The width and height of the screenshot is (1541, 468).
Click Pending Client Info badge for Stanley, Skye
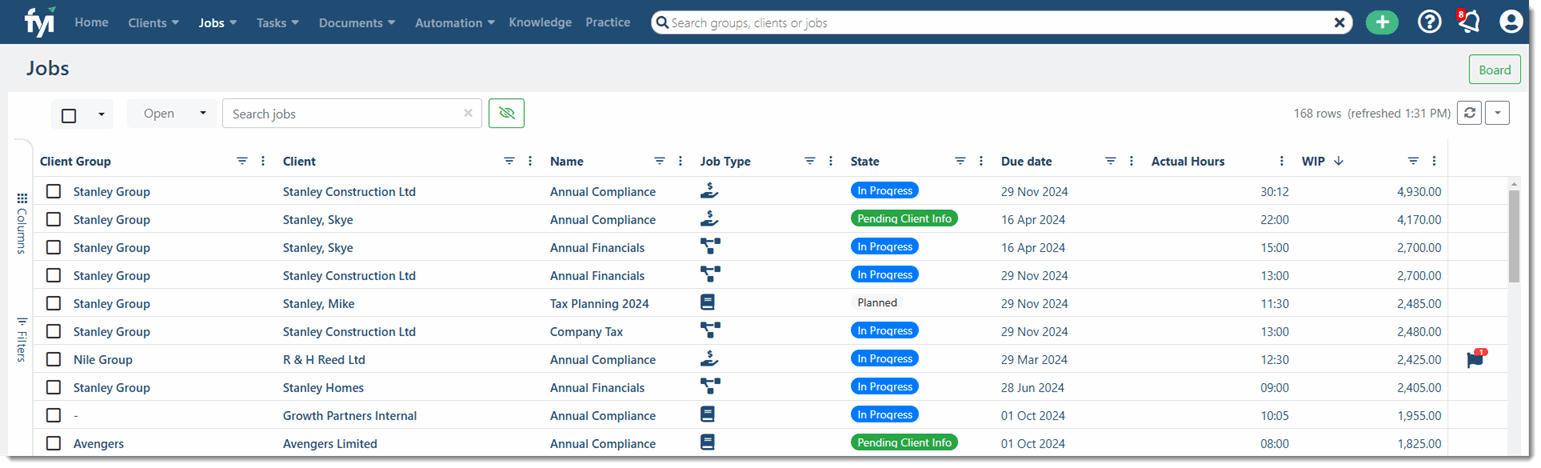[x=904, y=219]
